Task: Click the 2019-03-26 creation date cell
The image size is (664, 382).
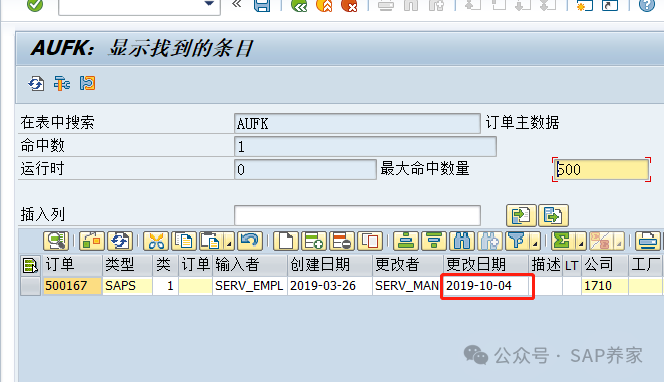Action: (329, 286)
